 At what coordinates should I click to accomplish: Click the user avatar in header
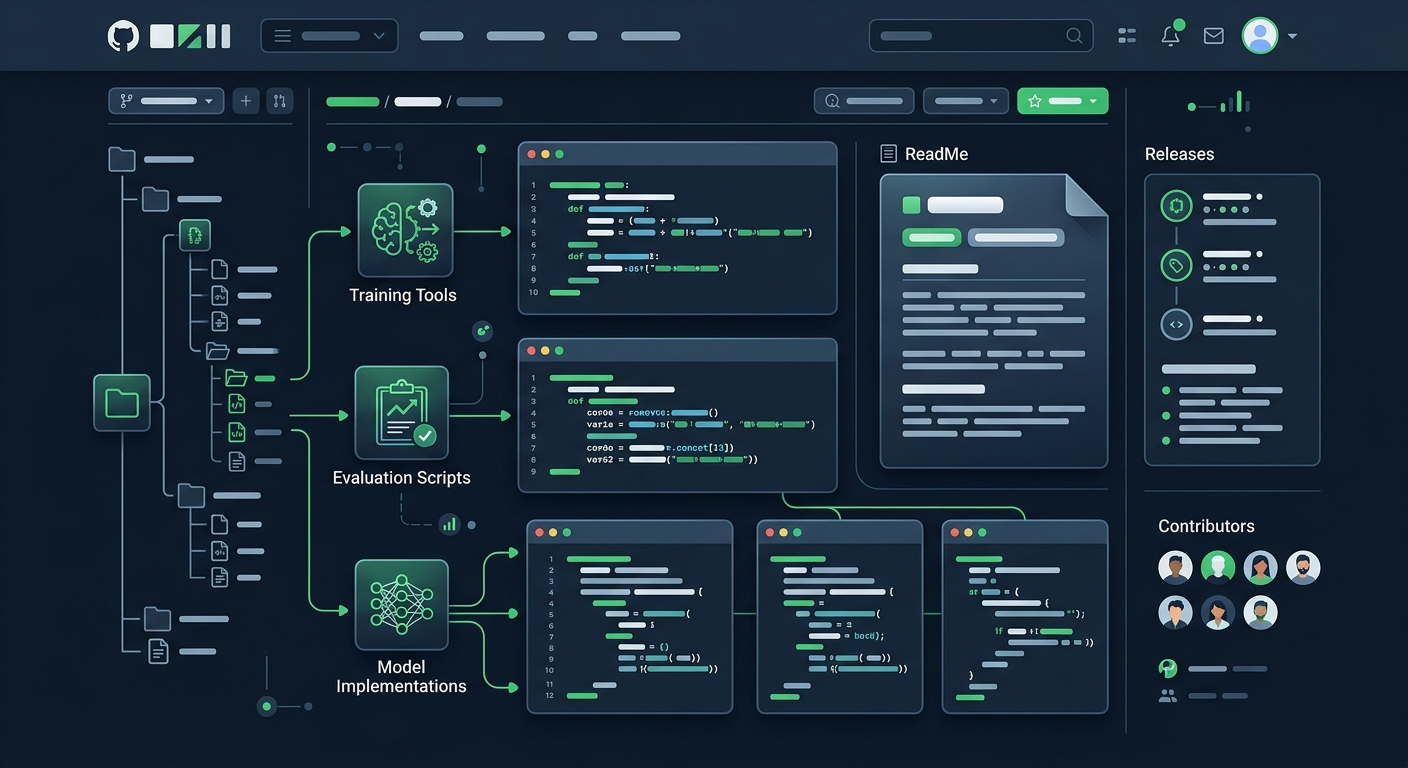pyautogui.click(x=1260, y=36)
